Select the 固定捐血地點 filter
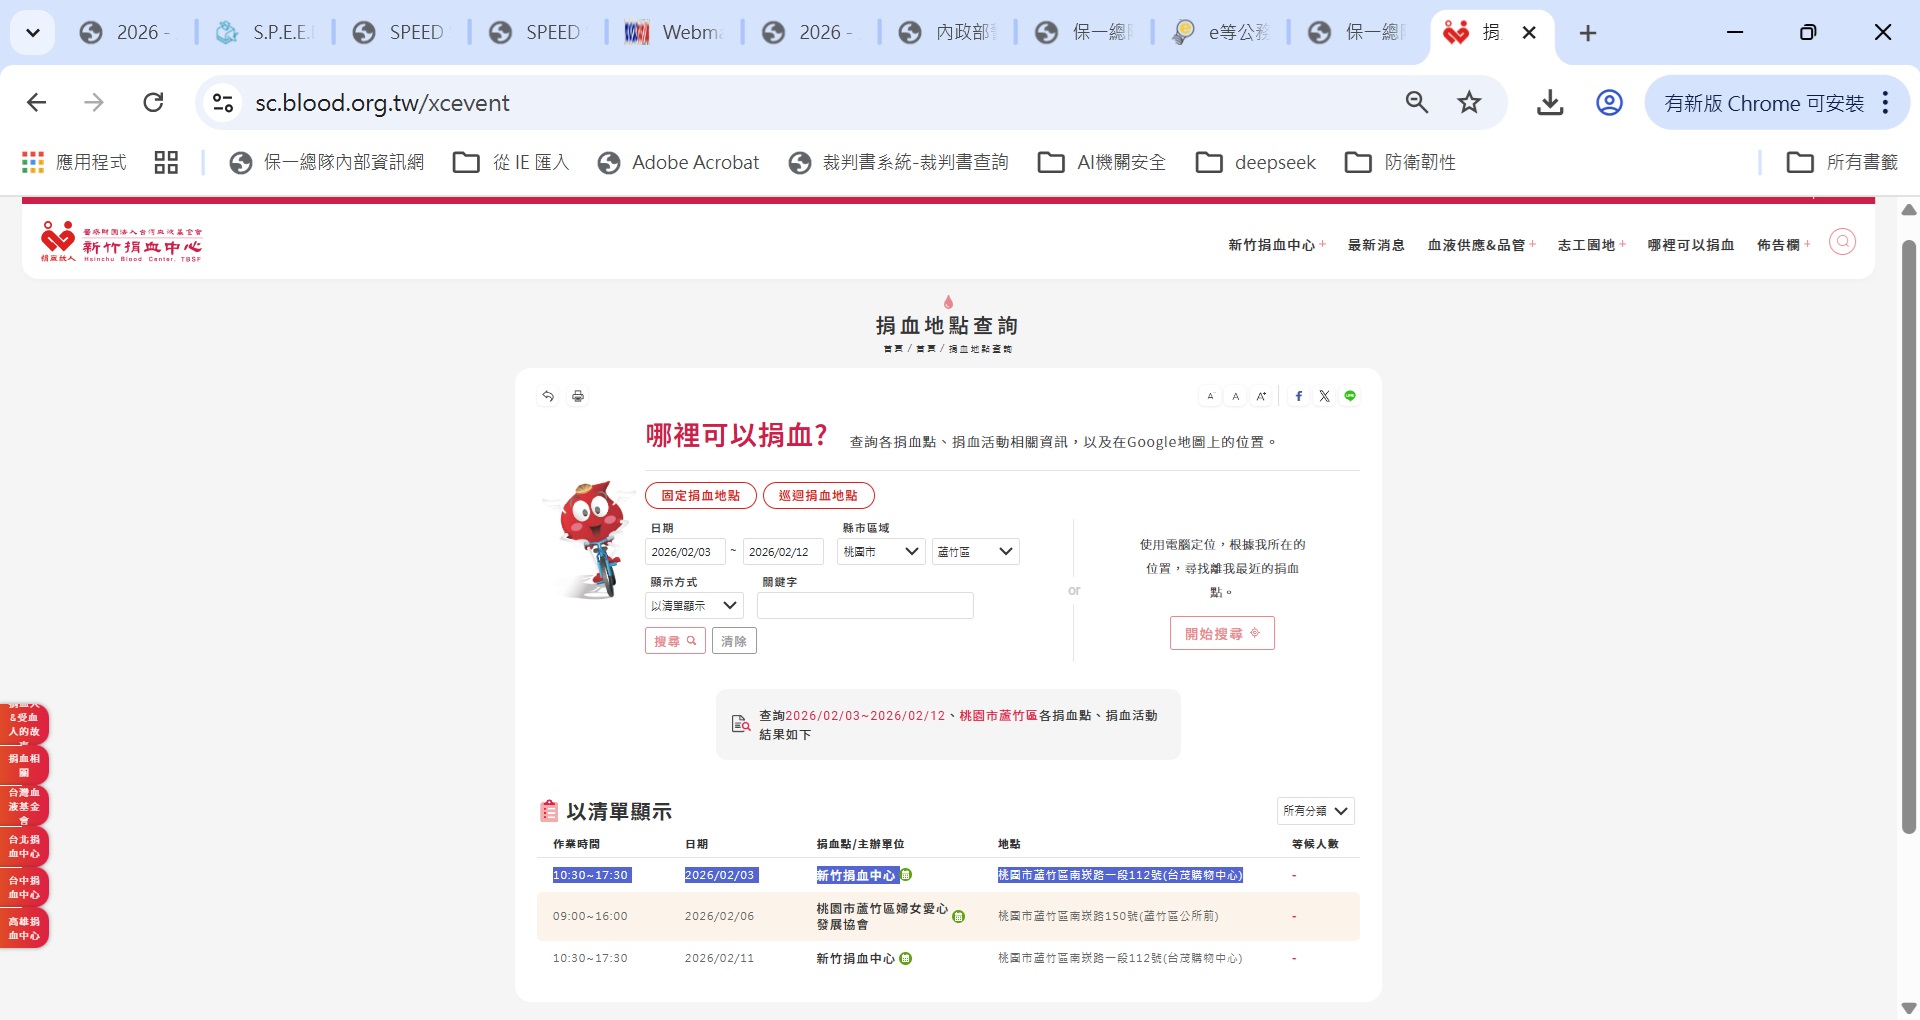 coord(700,496)
